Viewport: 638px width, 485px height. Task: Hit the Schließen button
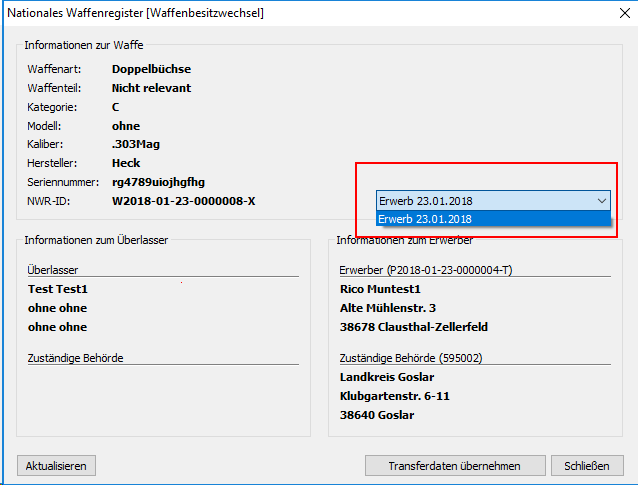click(x=587, y=466)
